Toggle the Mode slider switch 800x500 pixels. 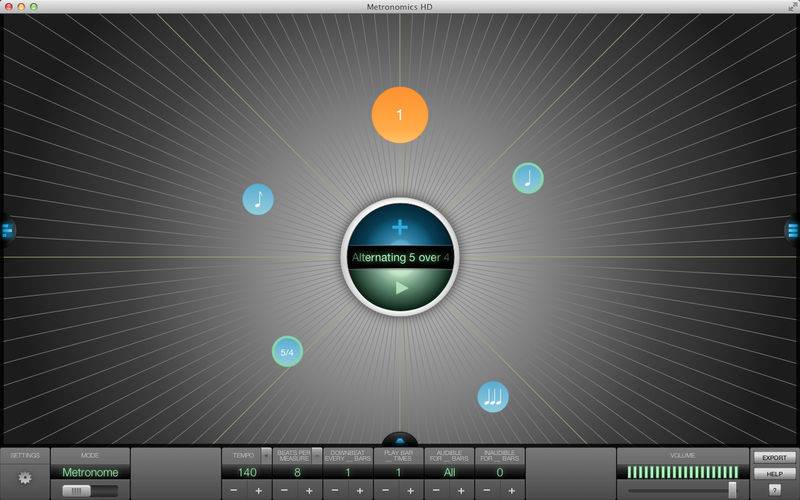pos(90,490)
